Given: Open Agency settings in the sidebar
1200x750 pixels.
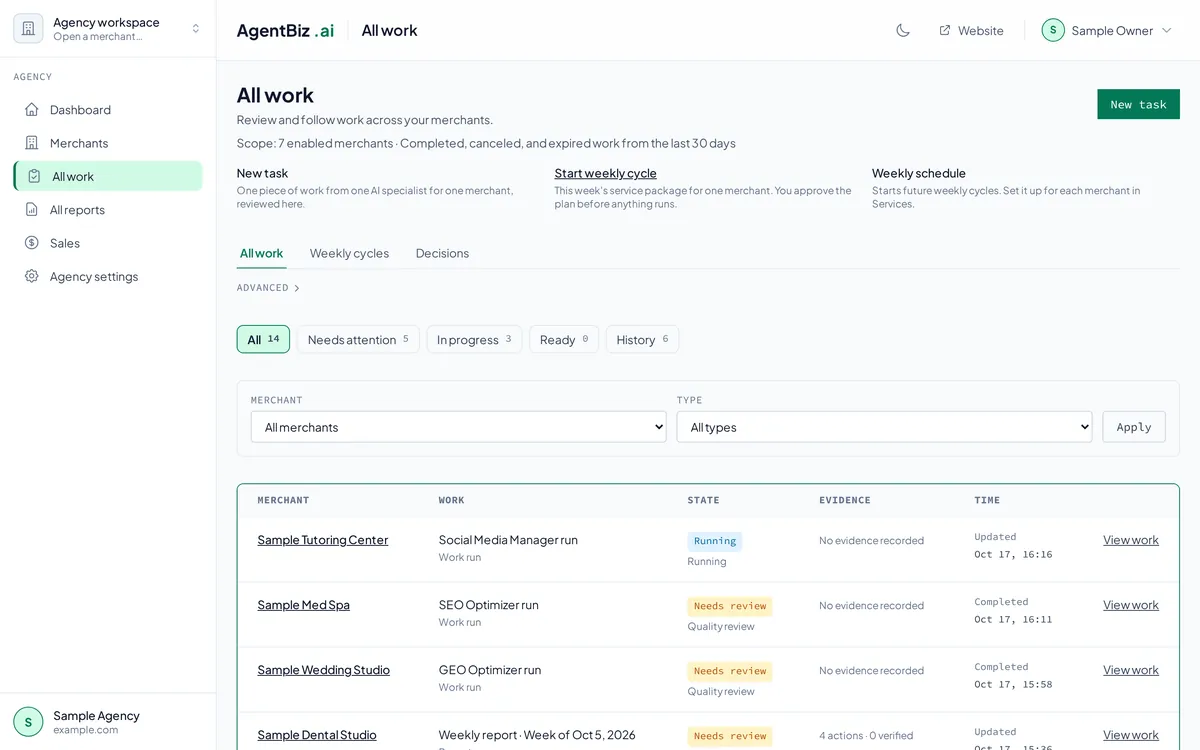Looking at the screenshot, I should click(x=108, y=276).
